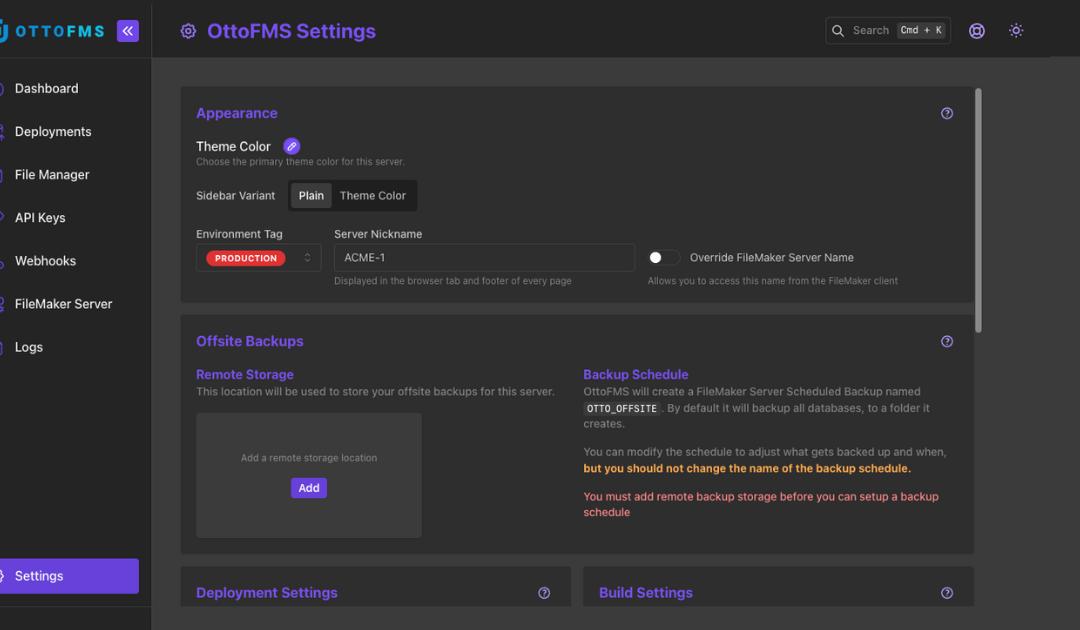The image size is (1080, 630).
Task: Click the red remote backup storage warning
Action: [x=760, y=504]
